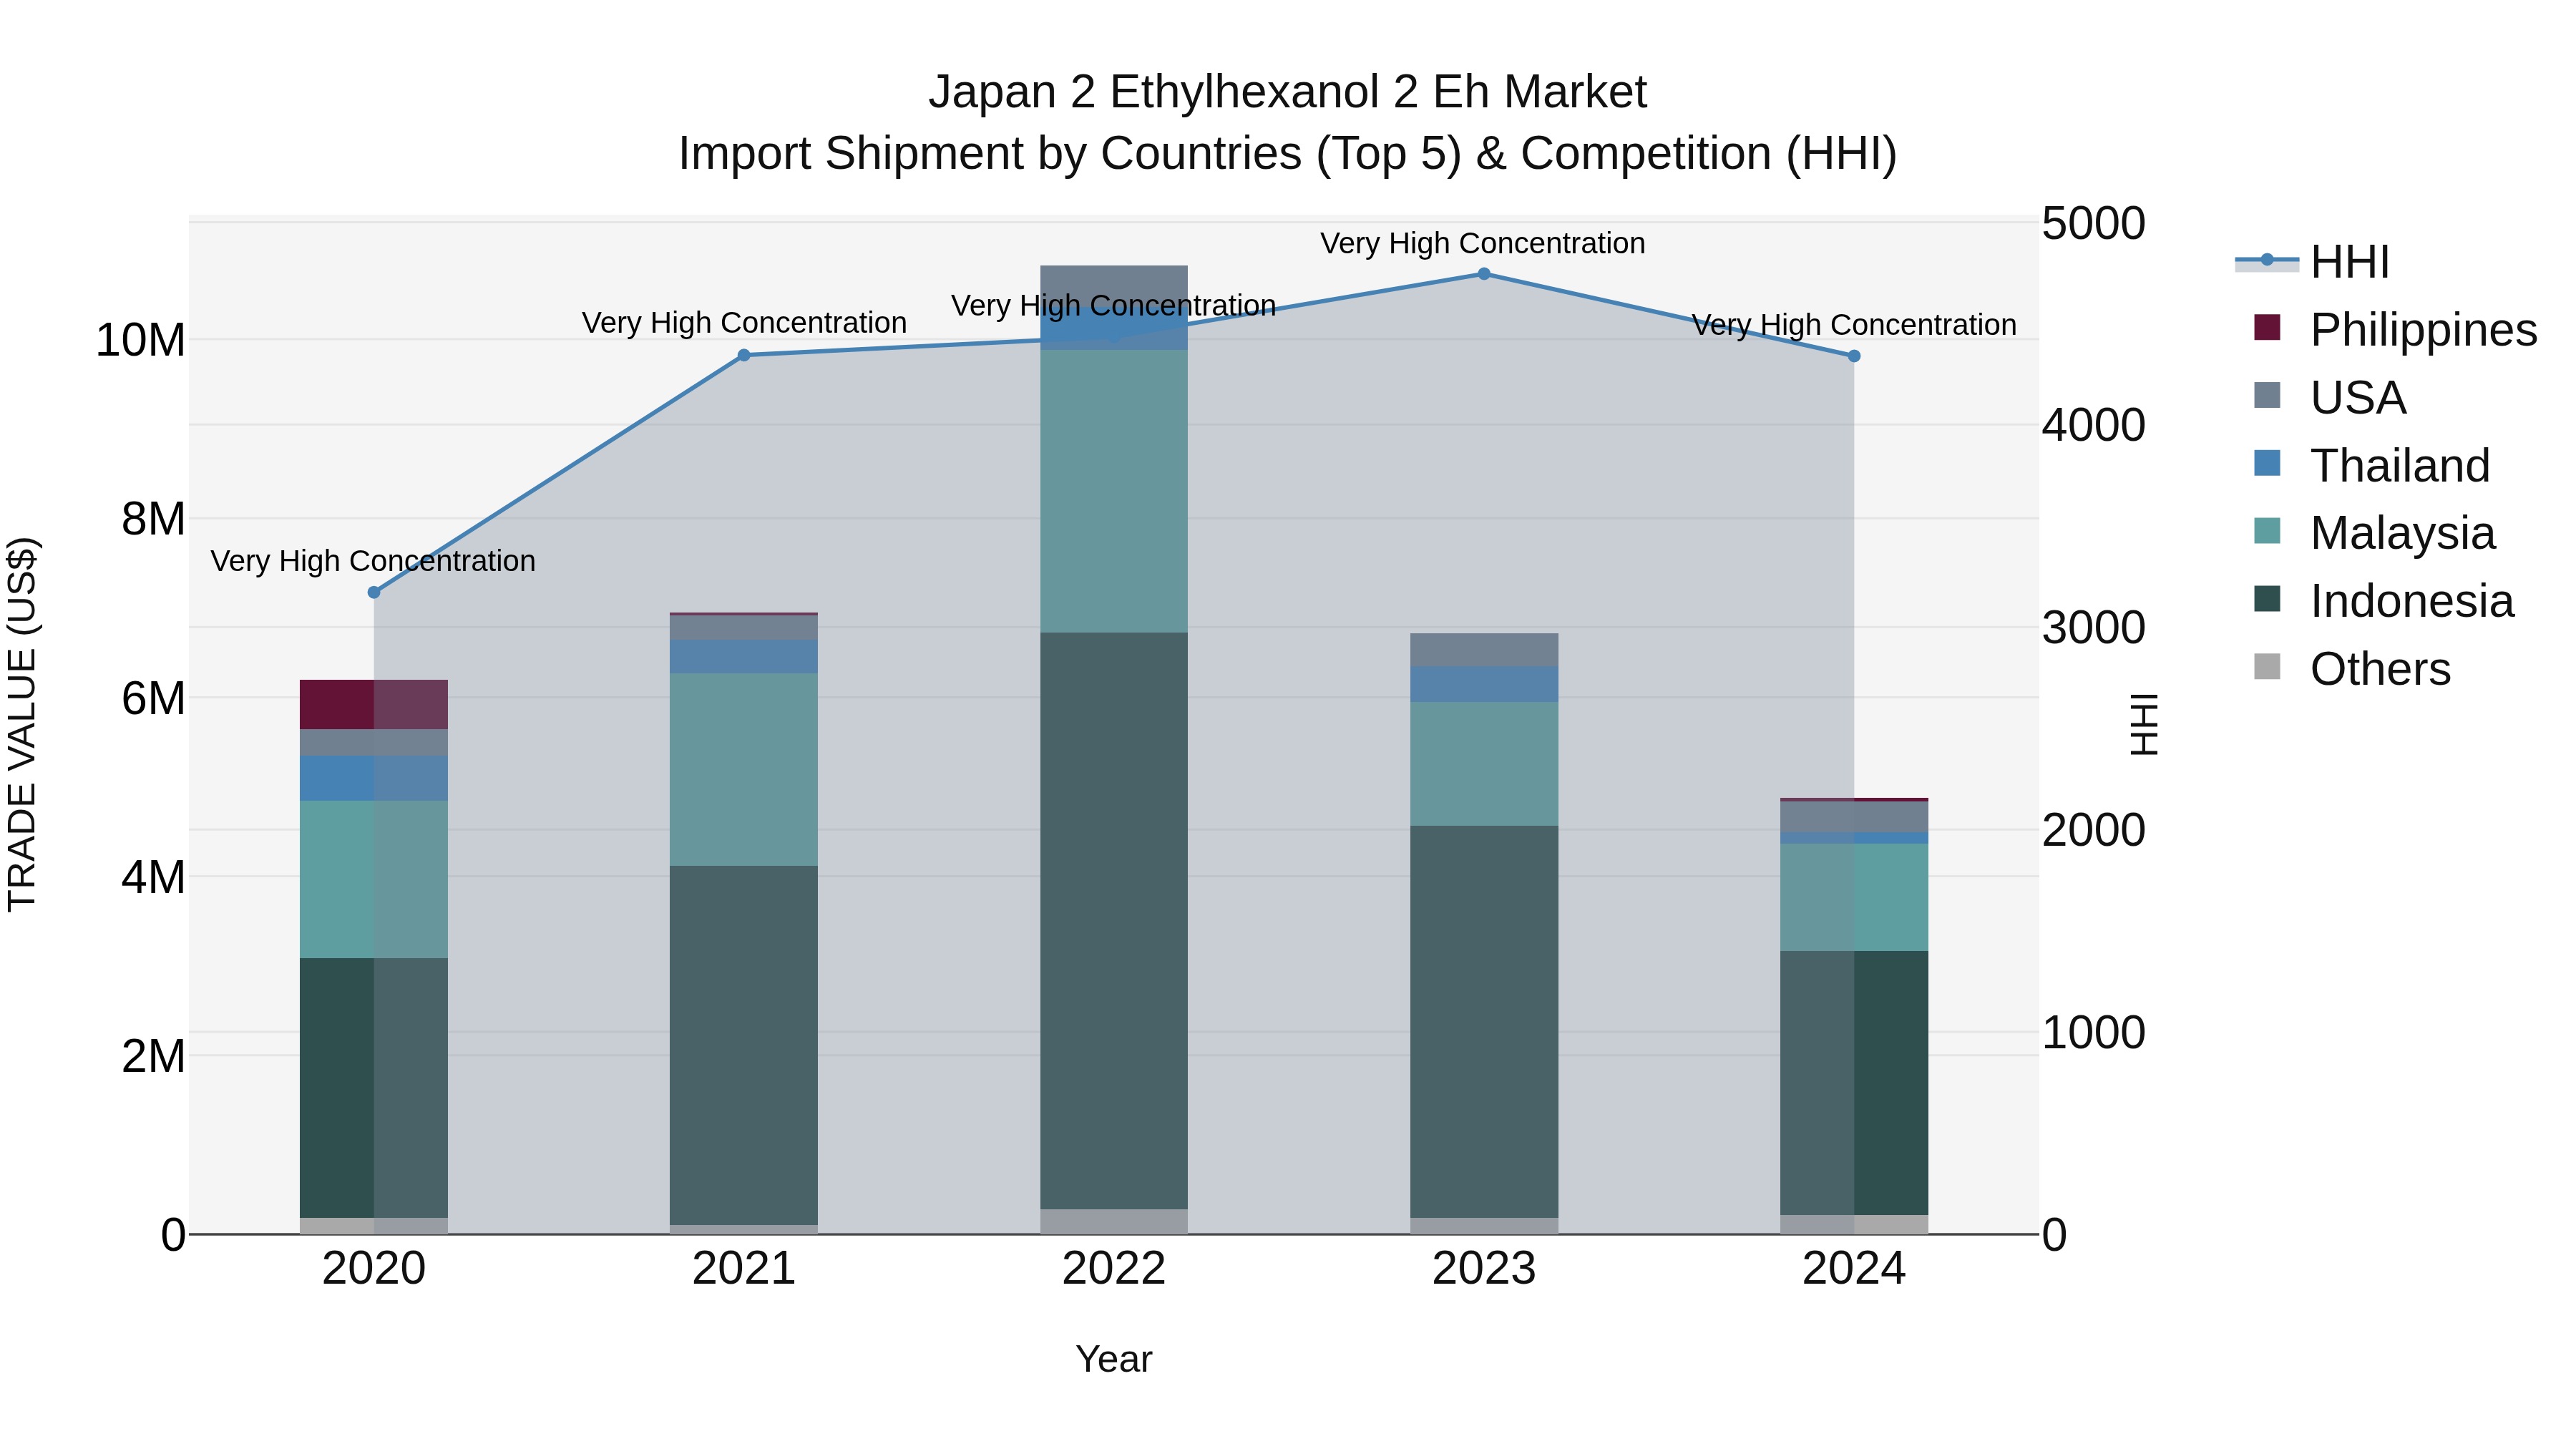Image resolution: width=2576 pixels, height=1449 pixels.
Task: Click the Malaysia legend swatch
Action: point(2267,531)
